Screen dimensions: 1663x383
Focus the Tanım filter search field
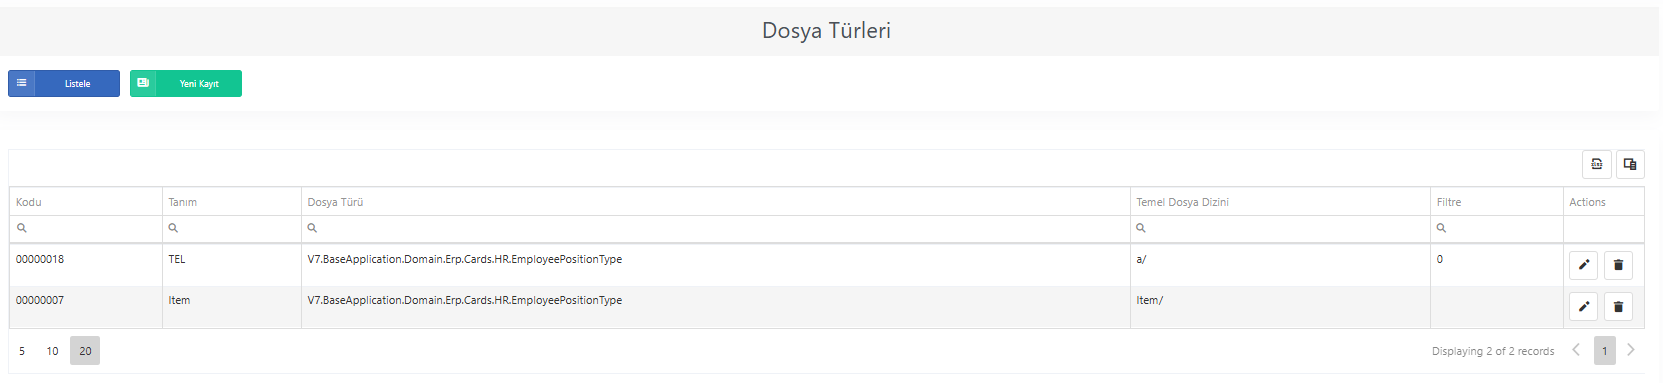(x=232, y=228)
